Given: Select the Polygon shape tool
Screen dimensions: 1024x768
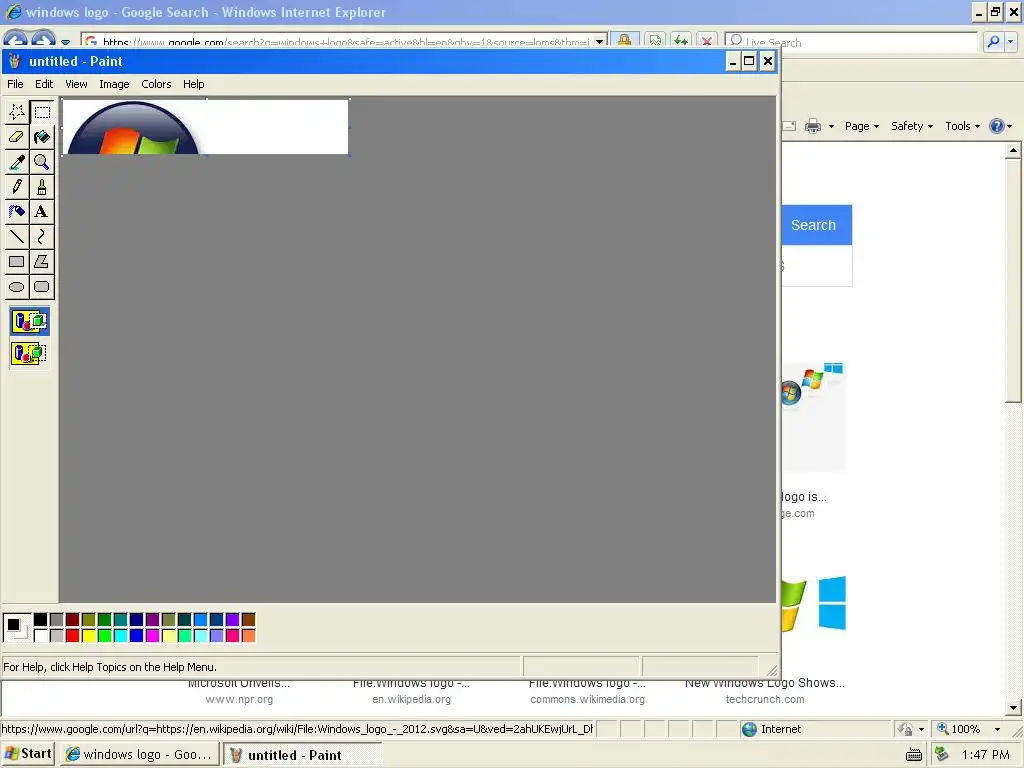Looking at the screenshot, I should (42, 262).
